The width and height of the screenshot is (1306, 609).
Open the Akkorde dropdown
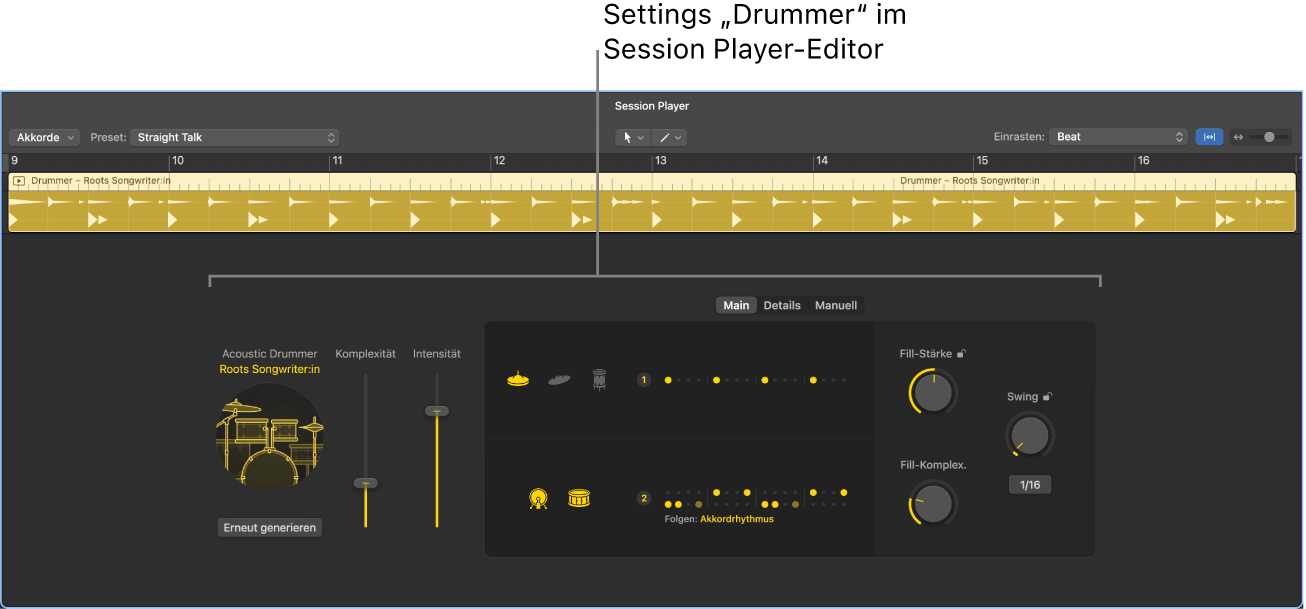pyautogui.click(x=44, y=137)
